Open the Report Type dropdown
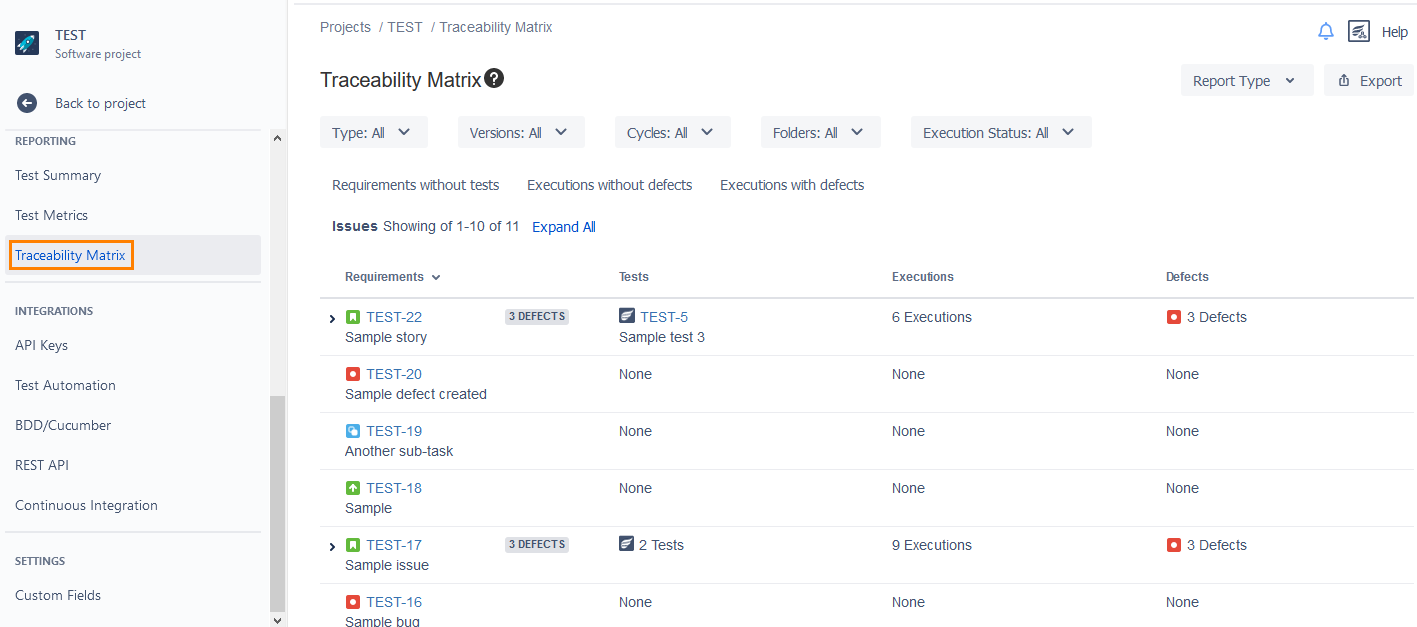Image resolution: width=1417 pixels, height=627 pixels. 1245,81
